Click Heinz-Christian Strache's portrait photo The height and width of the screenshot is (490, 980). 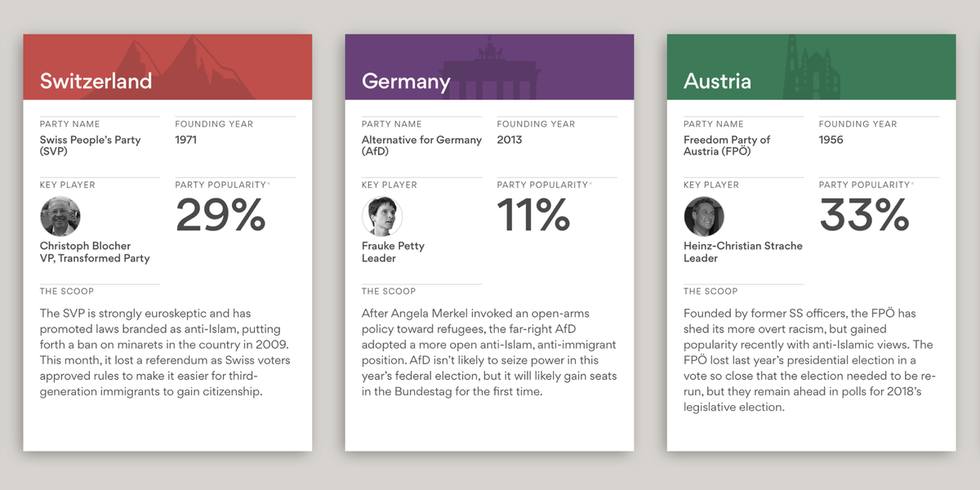pyautogui.click(x=704, y=216)
